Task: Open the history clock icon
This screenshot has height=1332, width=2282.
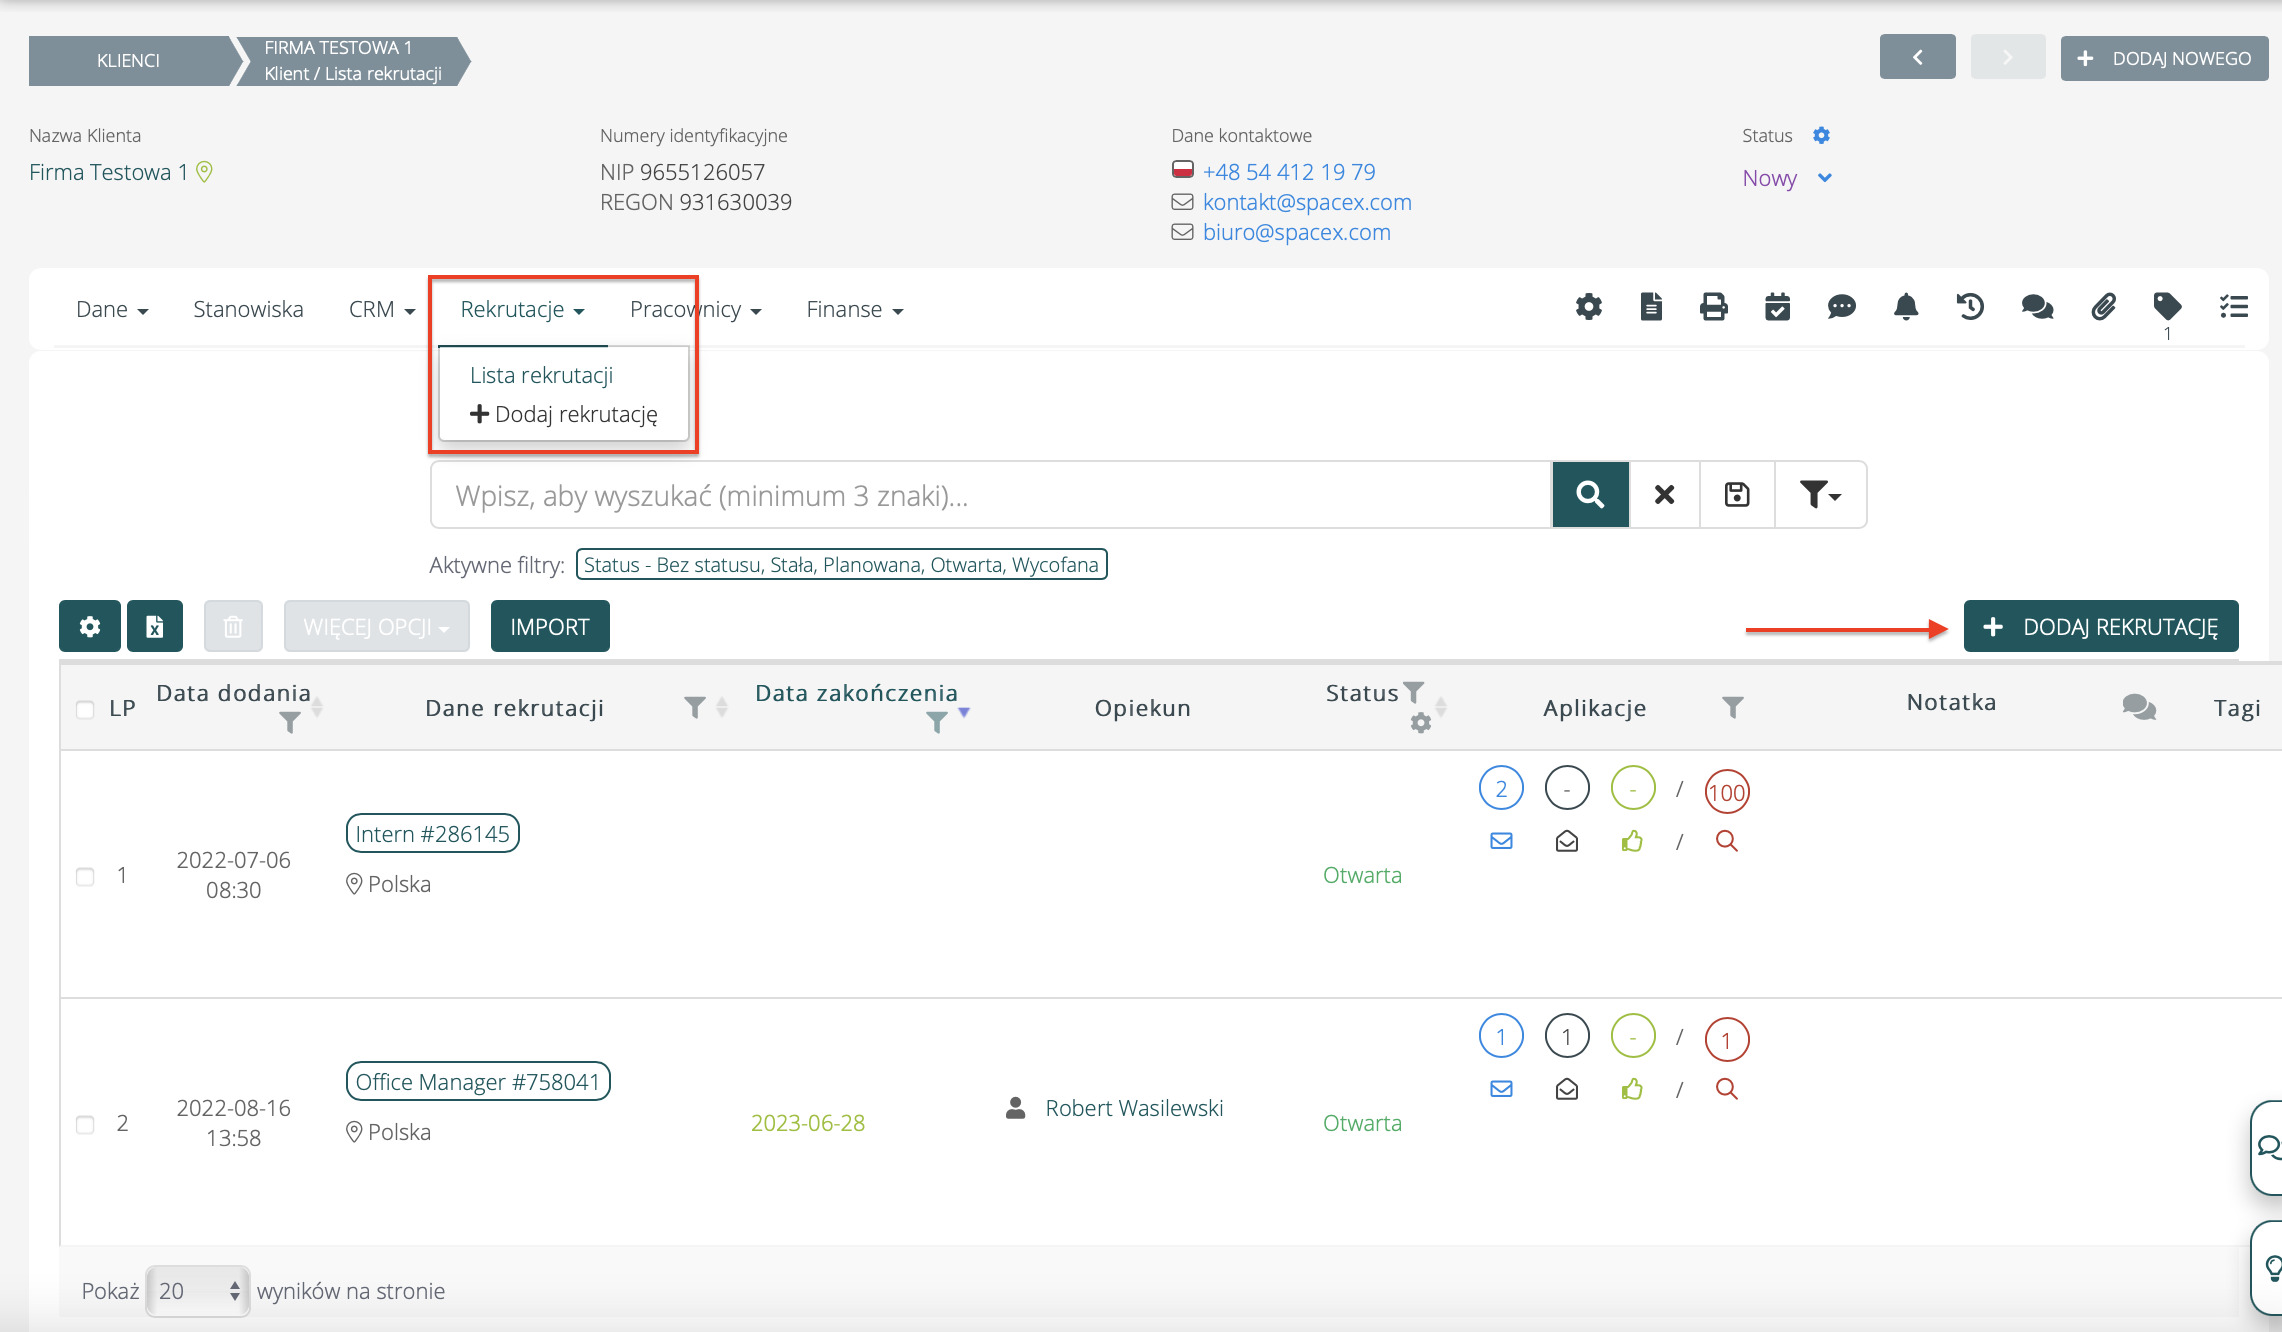Action: (x=1970, y=307)
